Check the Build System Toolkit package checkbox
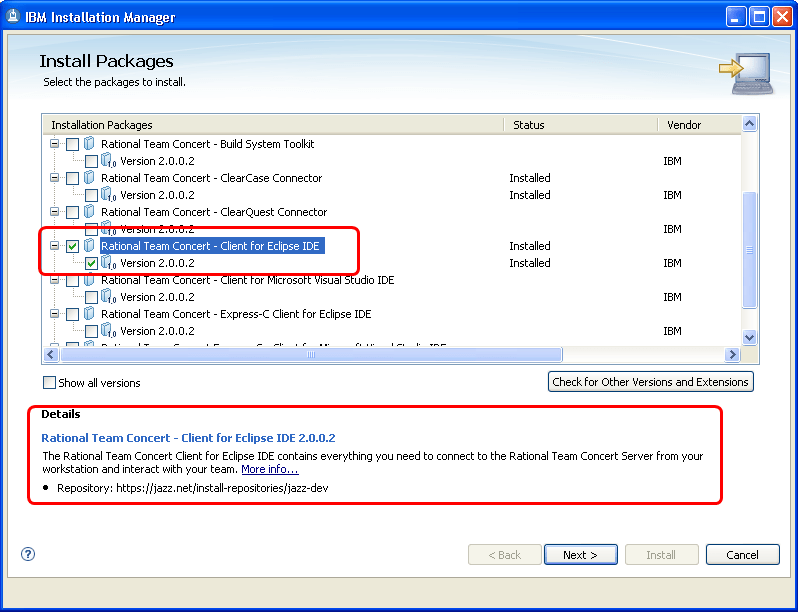 click(72, 144)
